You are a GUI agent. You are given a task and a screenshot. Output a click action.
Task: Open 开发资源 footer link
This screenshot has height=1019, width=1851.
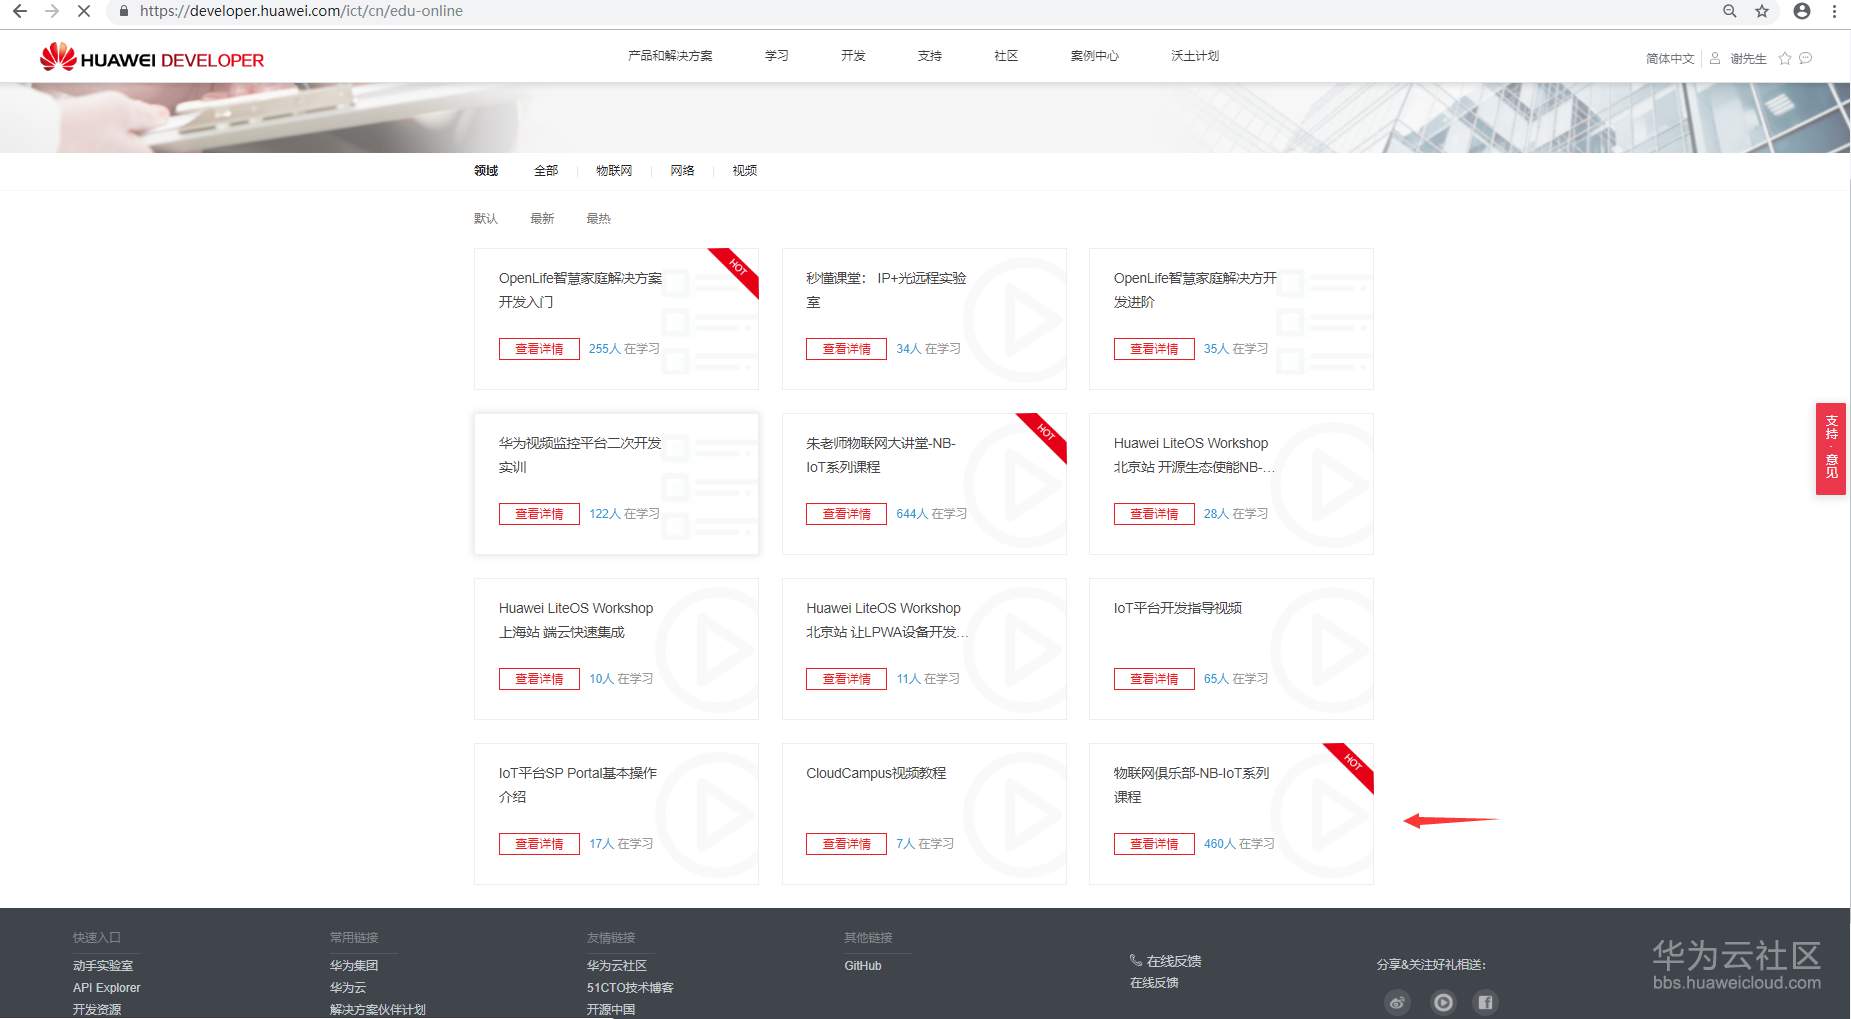(97, 1010)
